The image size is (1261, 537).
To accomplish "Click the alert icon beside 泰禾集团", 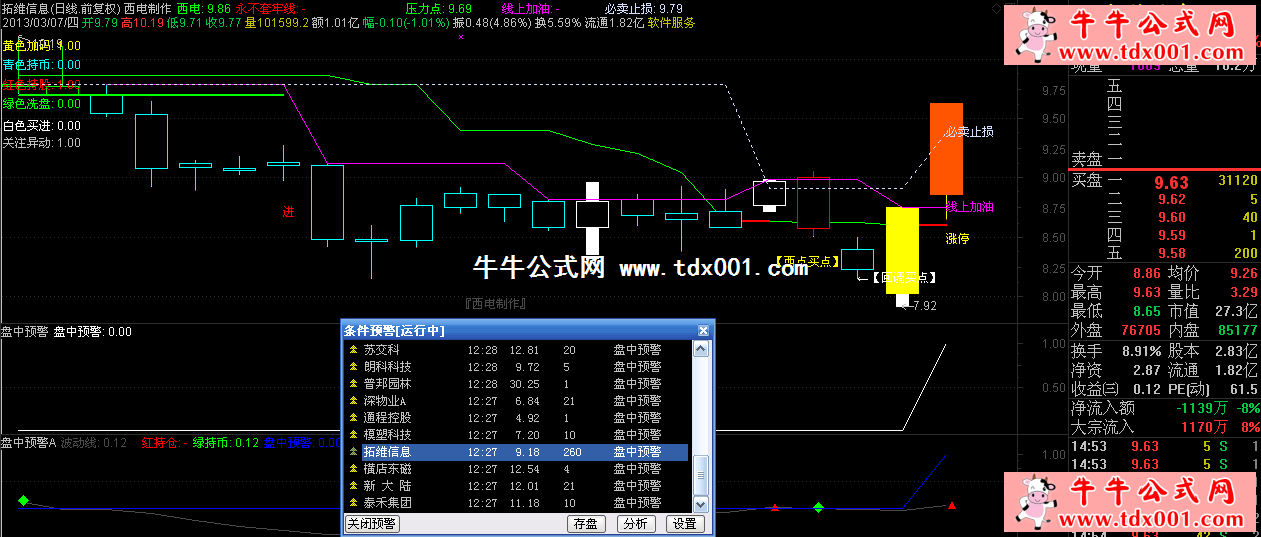I will pos(352,503).
